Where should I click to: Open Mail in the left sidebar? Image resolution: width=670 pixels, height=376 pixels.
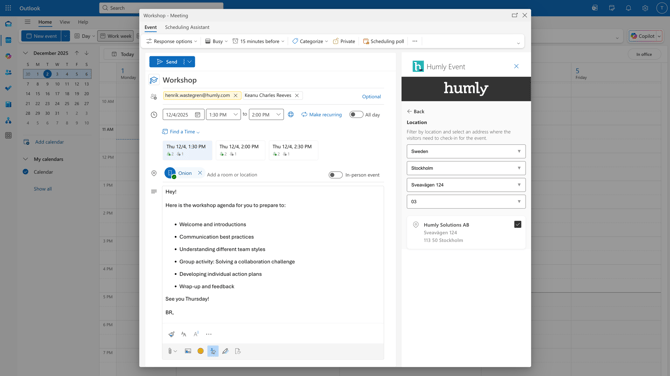click(x=8, y=24)
